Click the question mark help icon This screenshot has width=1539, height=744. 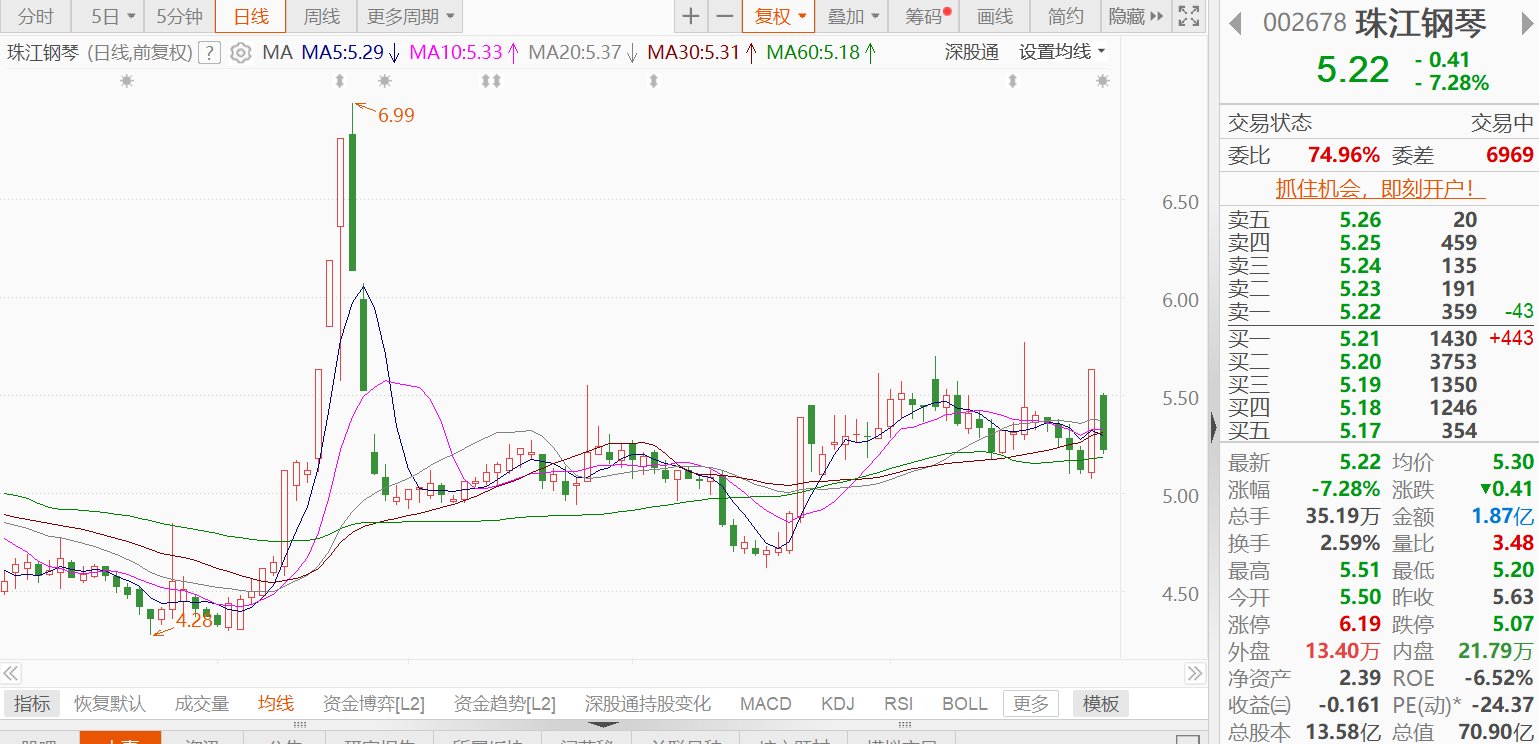209,53
